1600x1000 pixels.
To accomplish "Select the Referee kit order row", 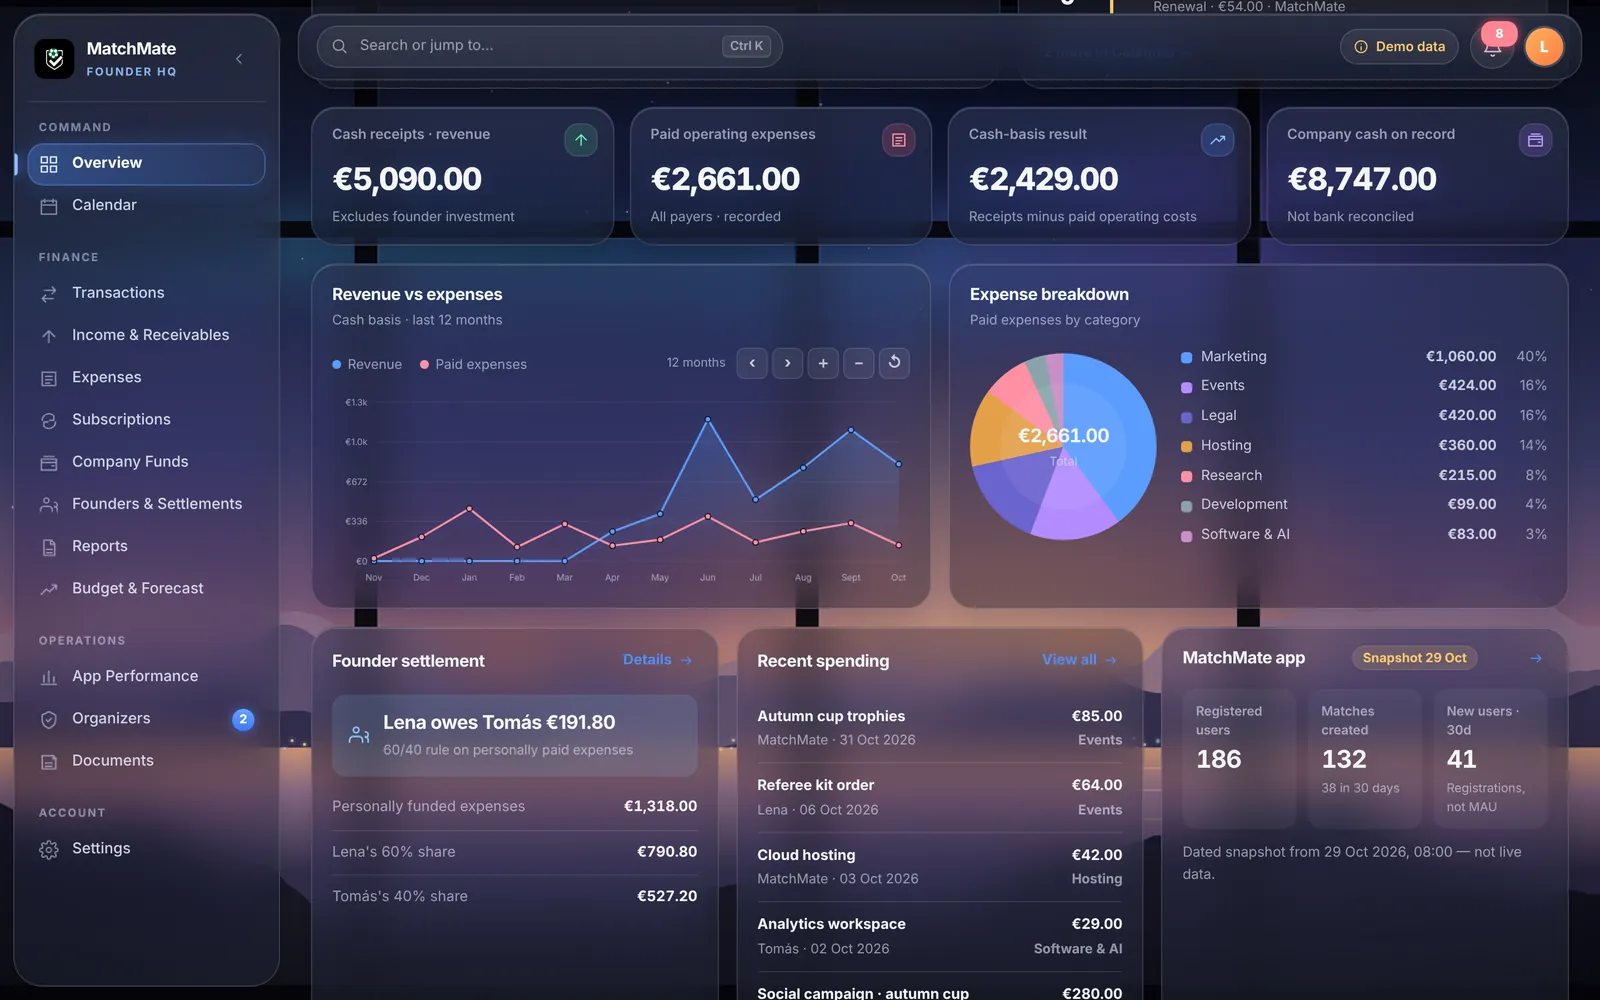I will [939, 798].
